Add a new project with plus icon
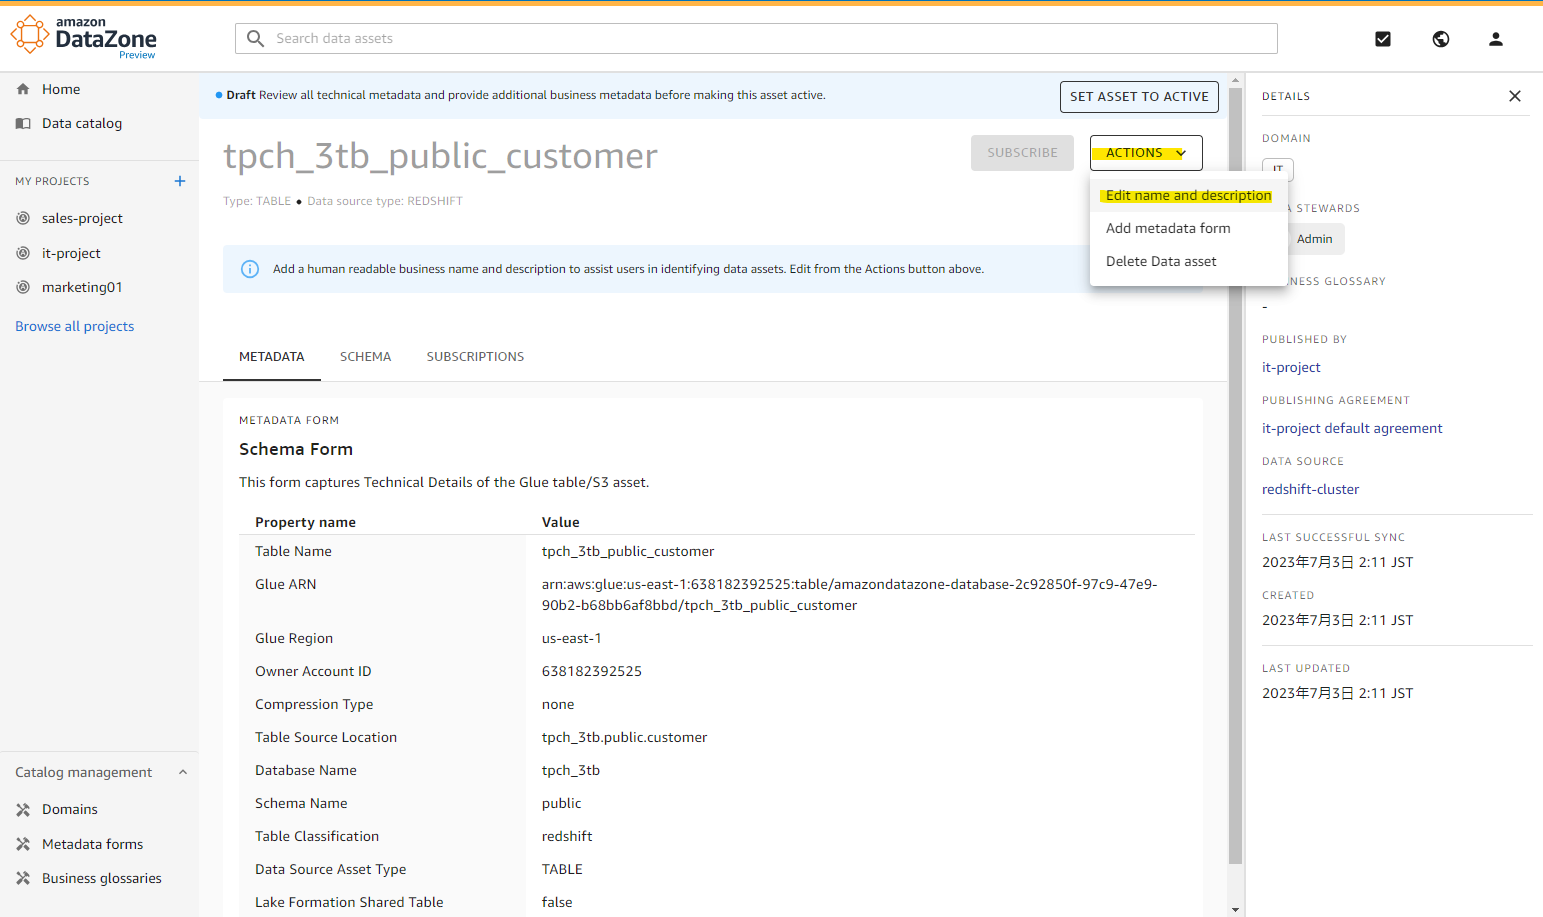The height and width of the screenshot is (917, 1543). [180, 181]
